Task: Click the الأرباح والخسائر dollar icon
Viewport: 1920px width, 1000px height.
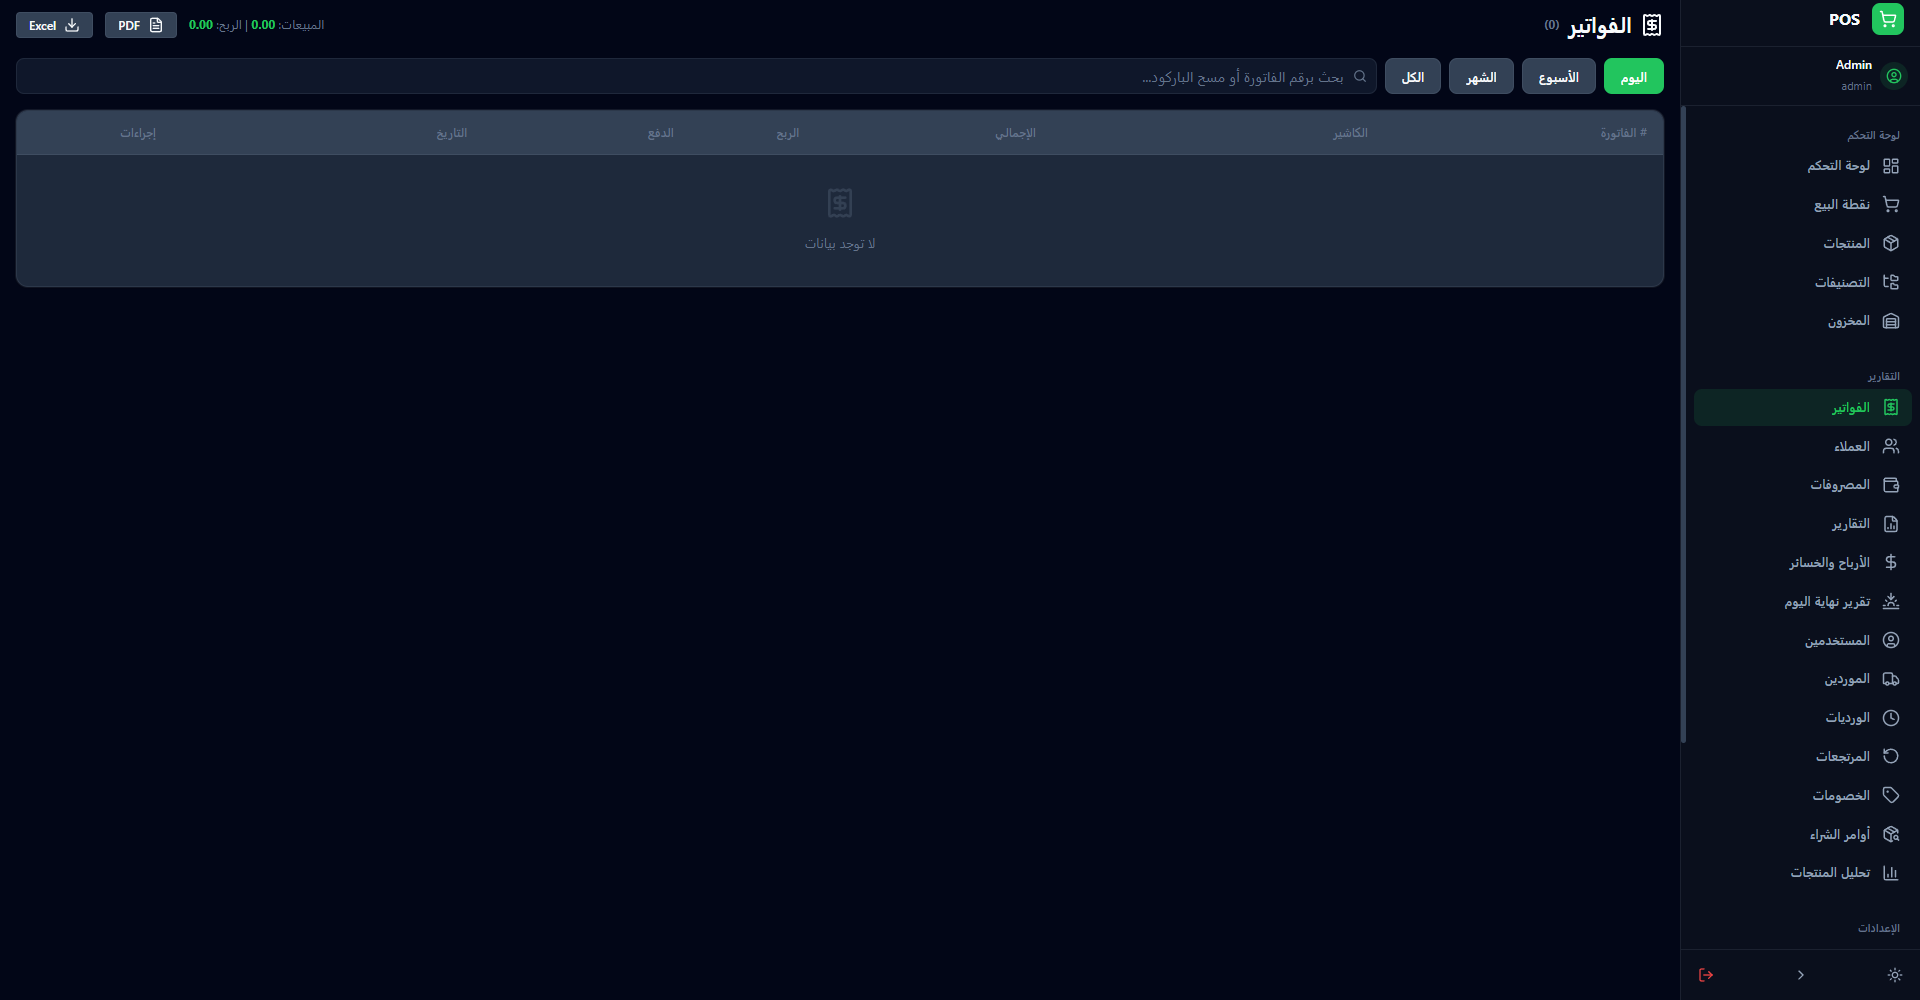Action: [1891, 562]
